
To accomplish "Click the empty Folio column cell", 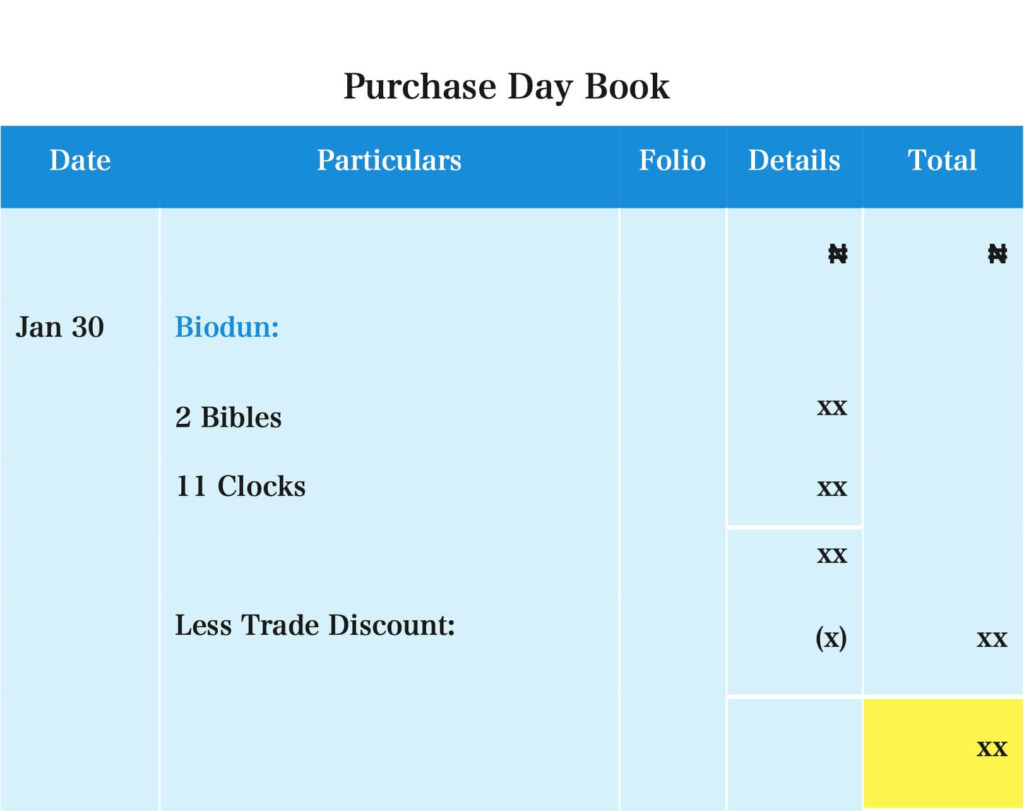I will click(x=672, y=500).
